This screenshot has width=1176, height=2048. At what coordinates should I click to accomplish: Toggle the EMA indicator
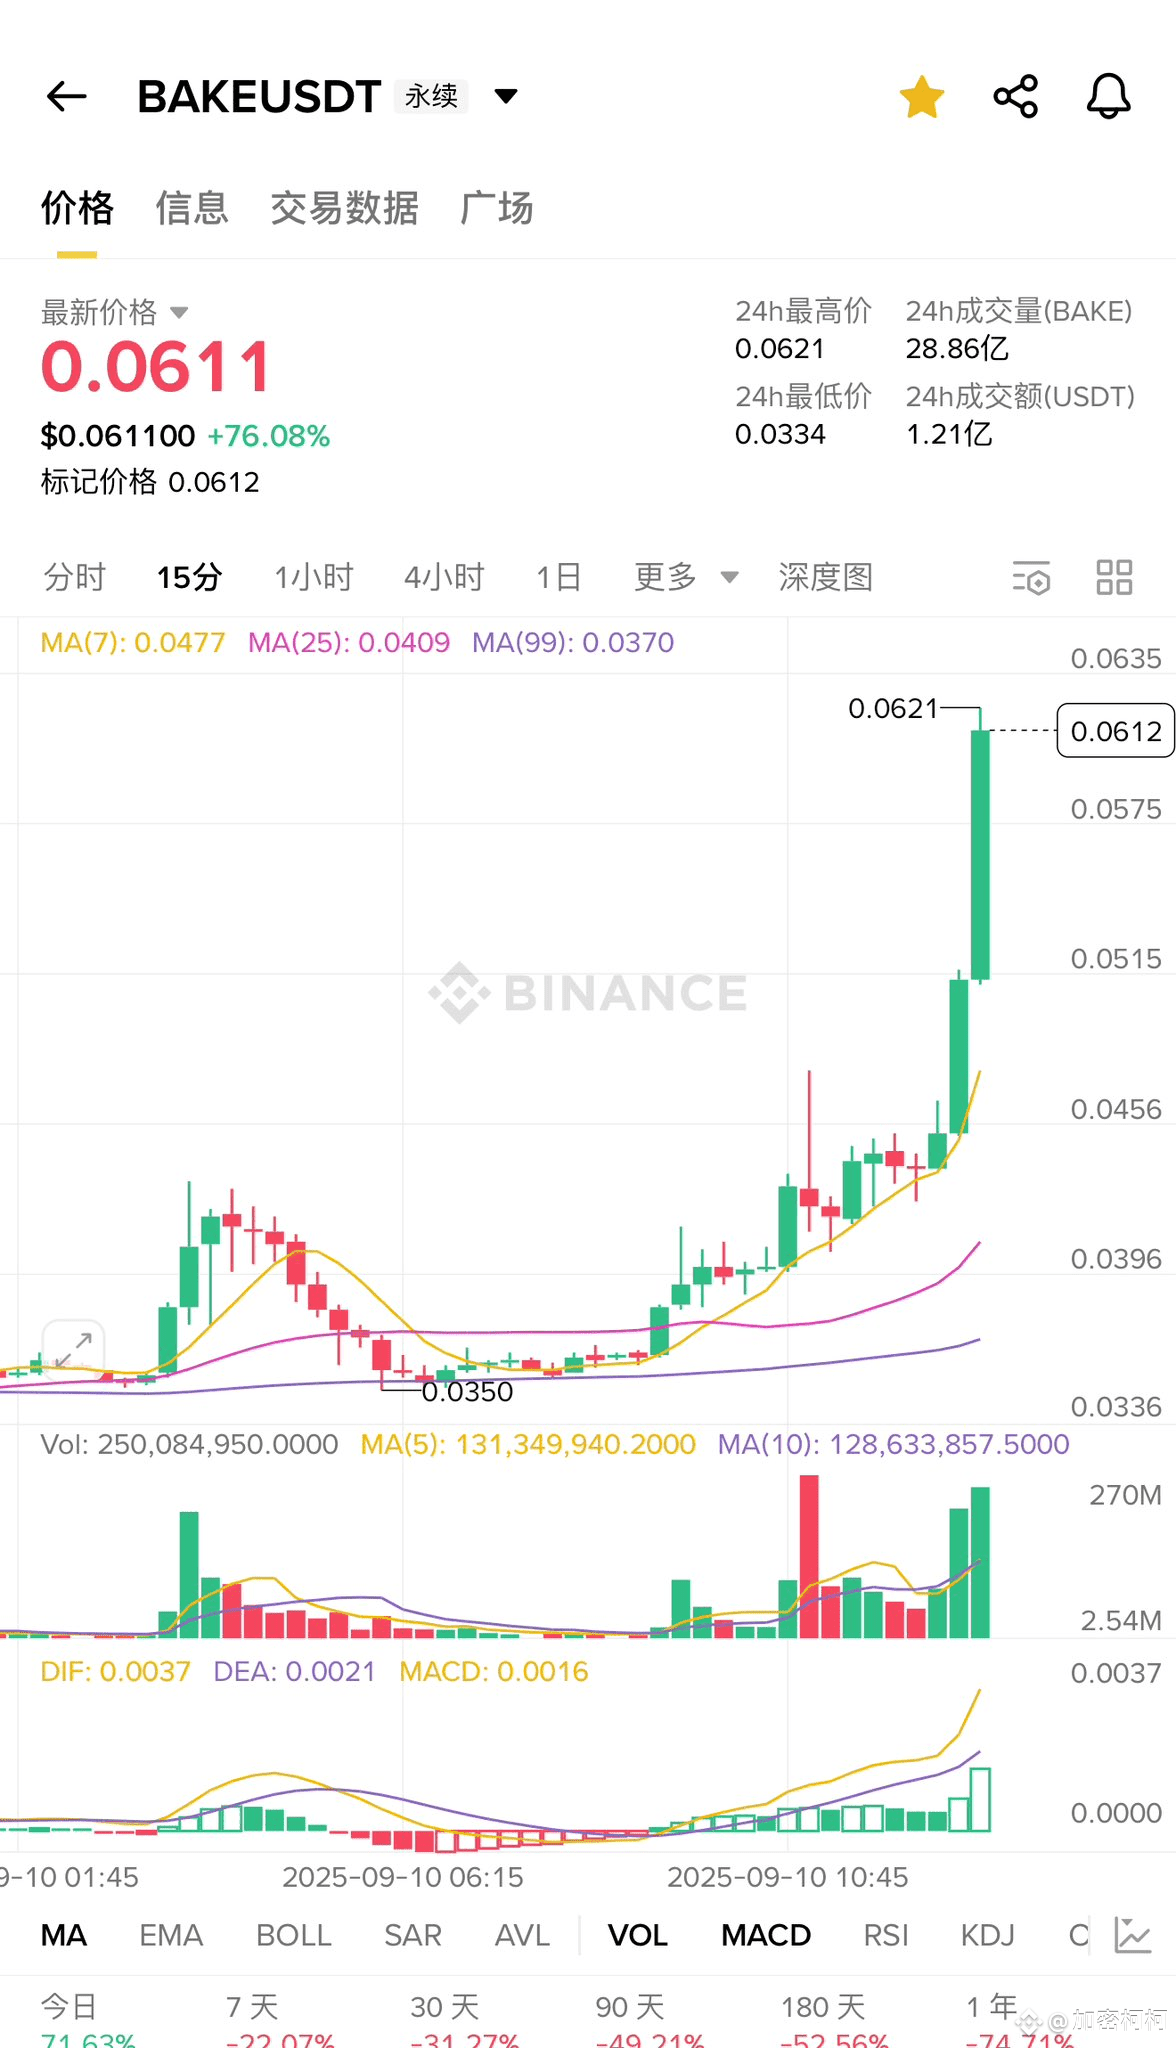(x=171, y=1935)
